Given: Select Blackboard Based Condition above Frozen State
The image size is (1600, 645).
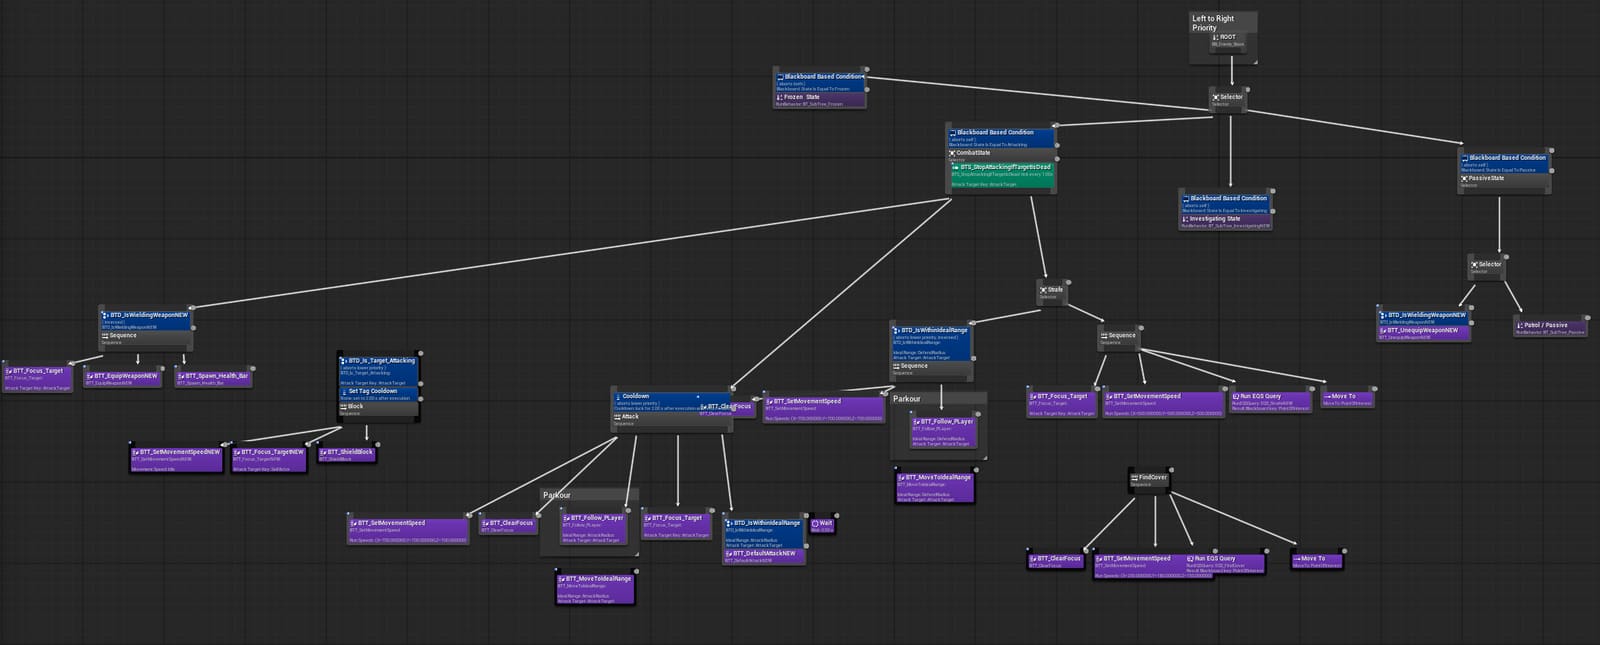Looking at the screenshot, I should (x=819, y=82).
